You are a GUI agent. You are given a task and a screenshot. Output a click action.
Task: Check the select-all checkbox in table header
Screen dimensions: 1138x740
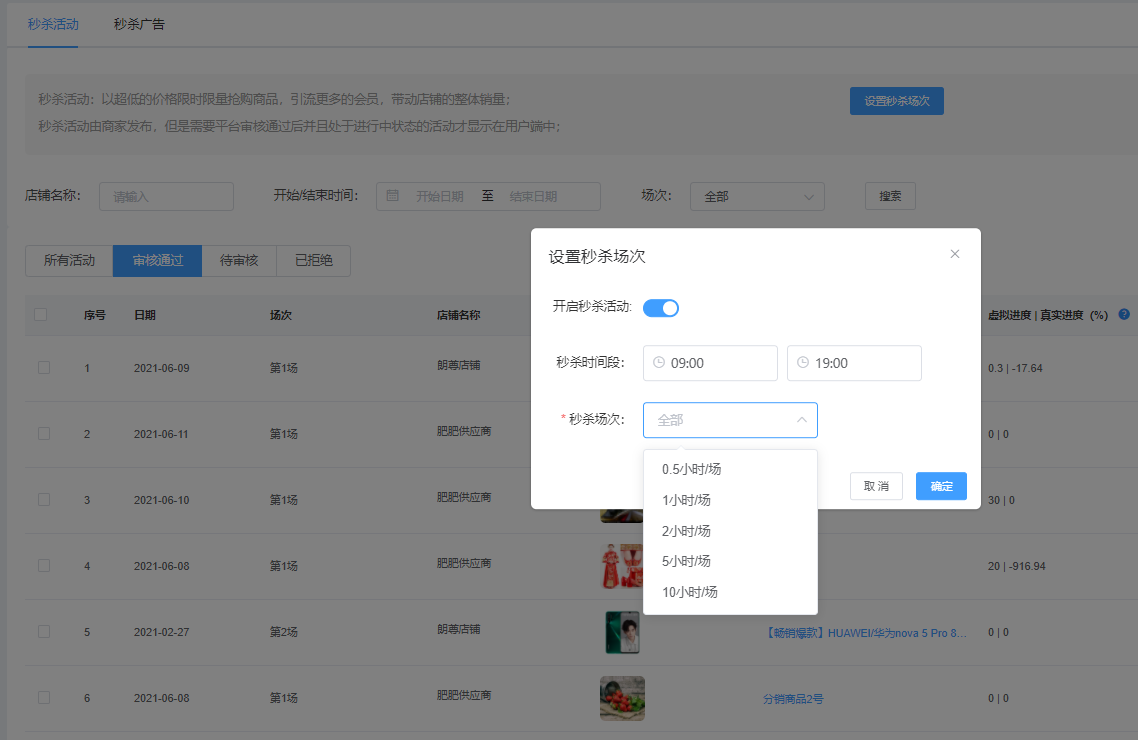click(41, 315)
